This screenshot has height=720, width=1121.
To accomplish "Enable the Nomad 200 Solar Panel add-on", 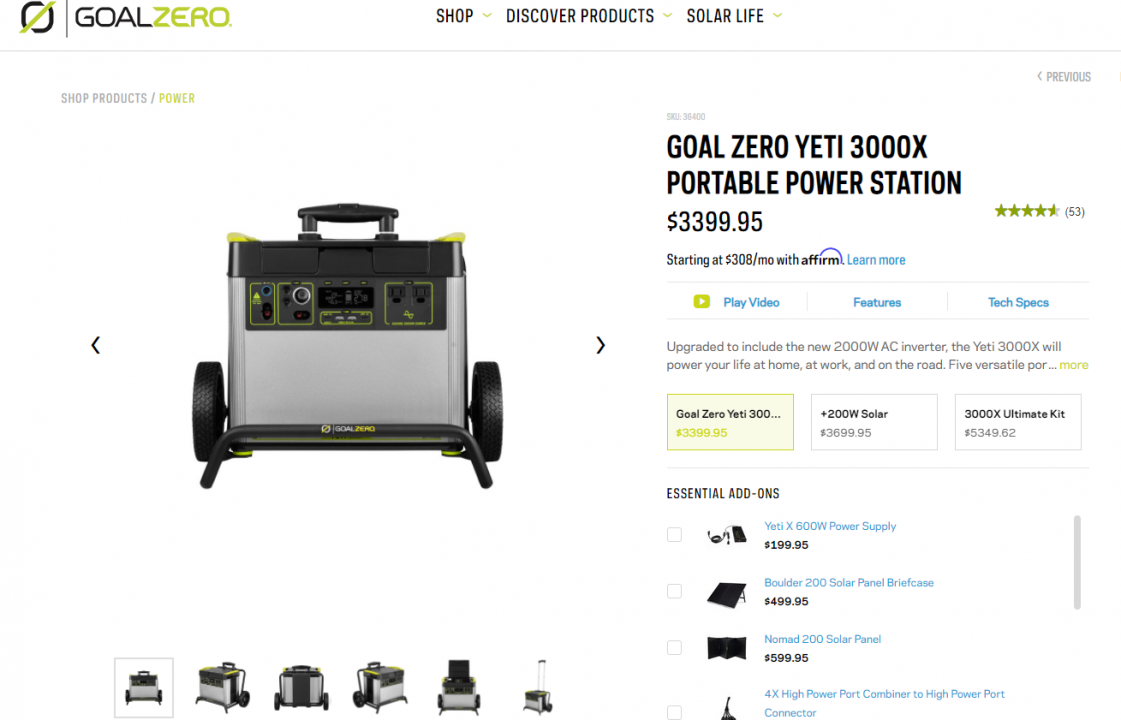I will (674, 648).
